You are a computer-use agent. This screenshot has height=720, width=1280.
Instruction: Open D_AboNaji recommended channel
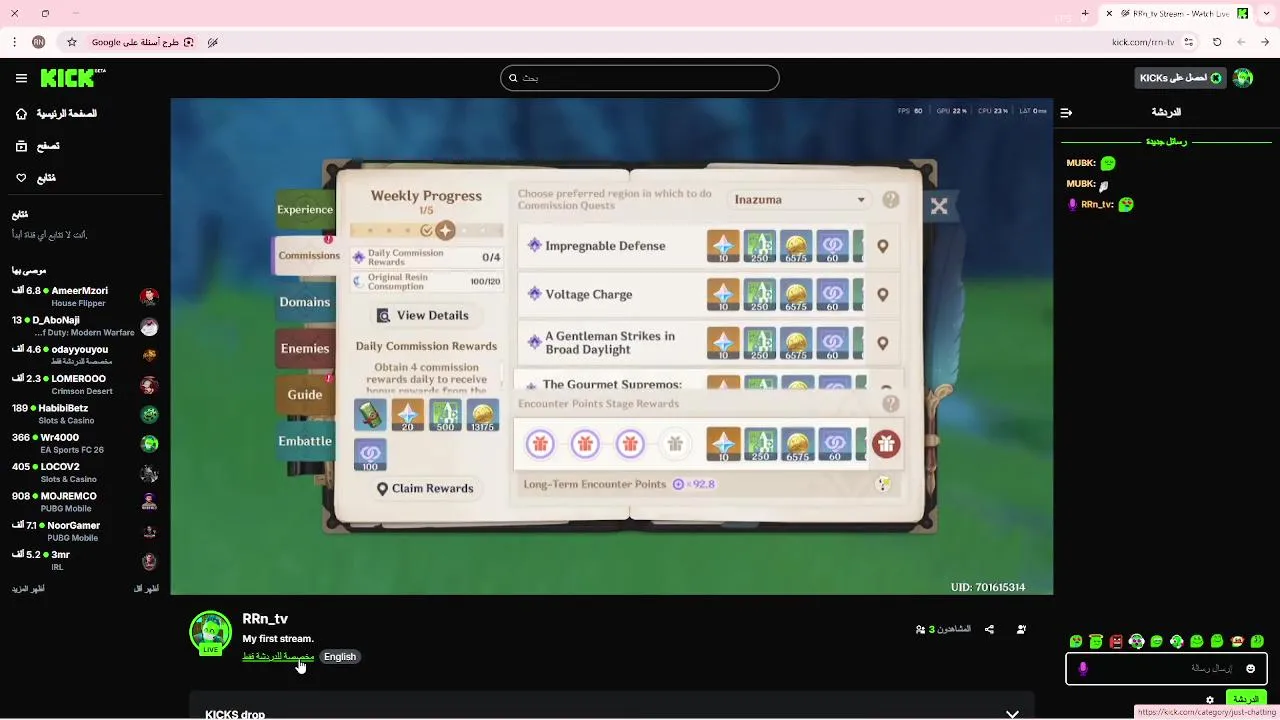pyautogui.click(x=86, y=326)
